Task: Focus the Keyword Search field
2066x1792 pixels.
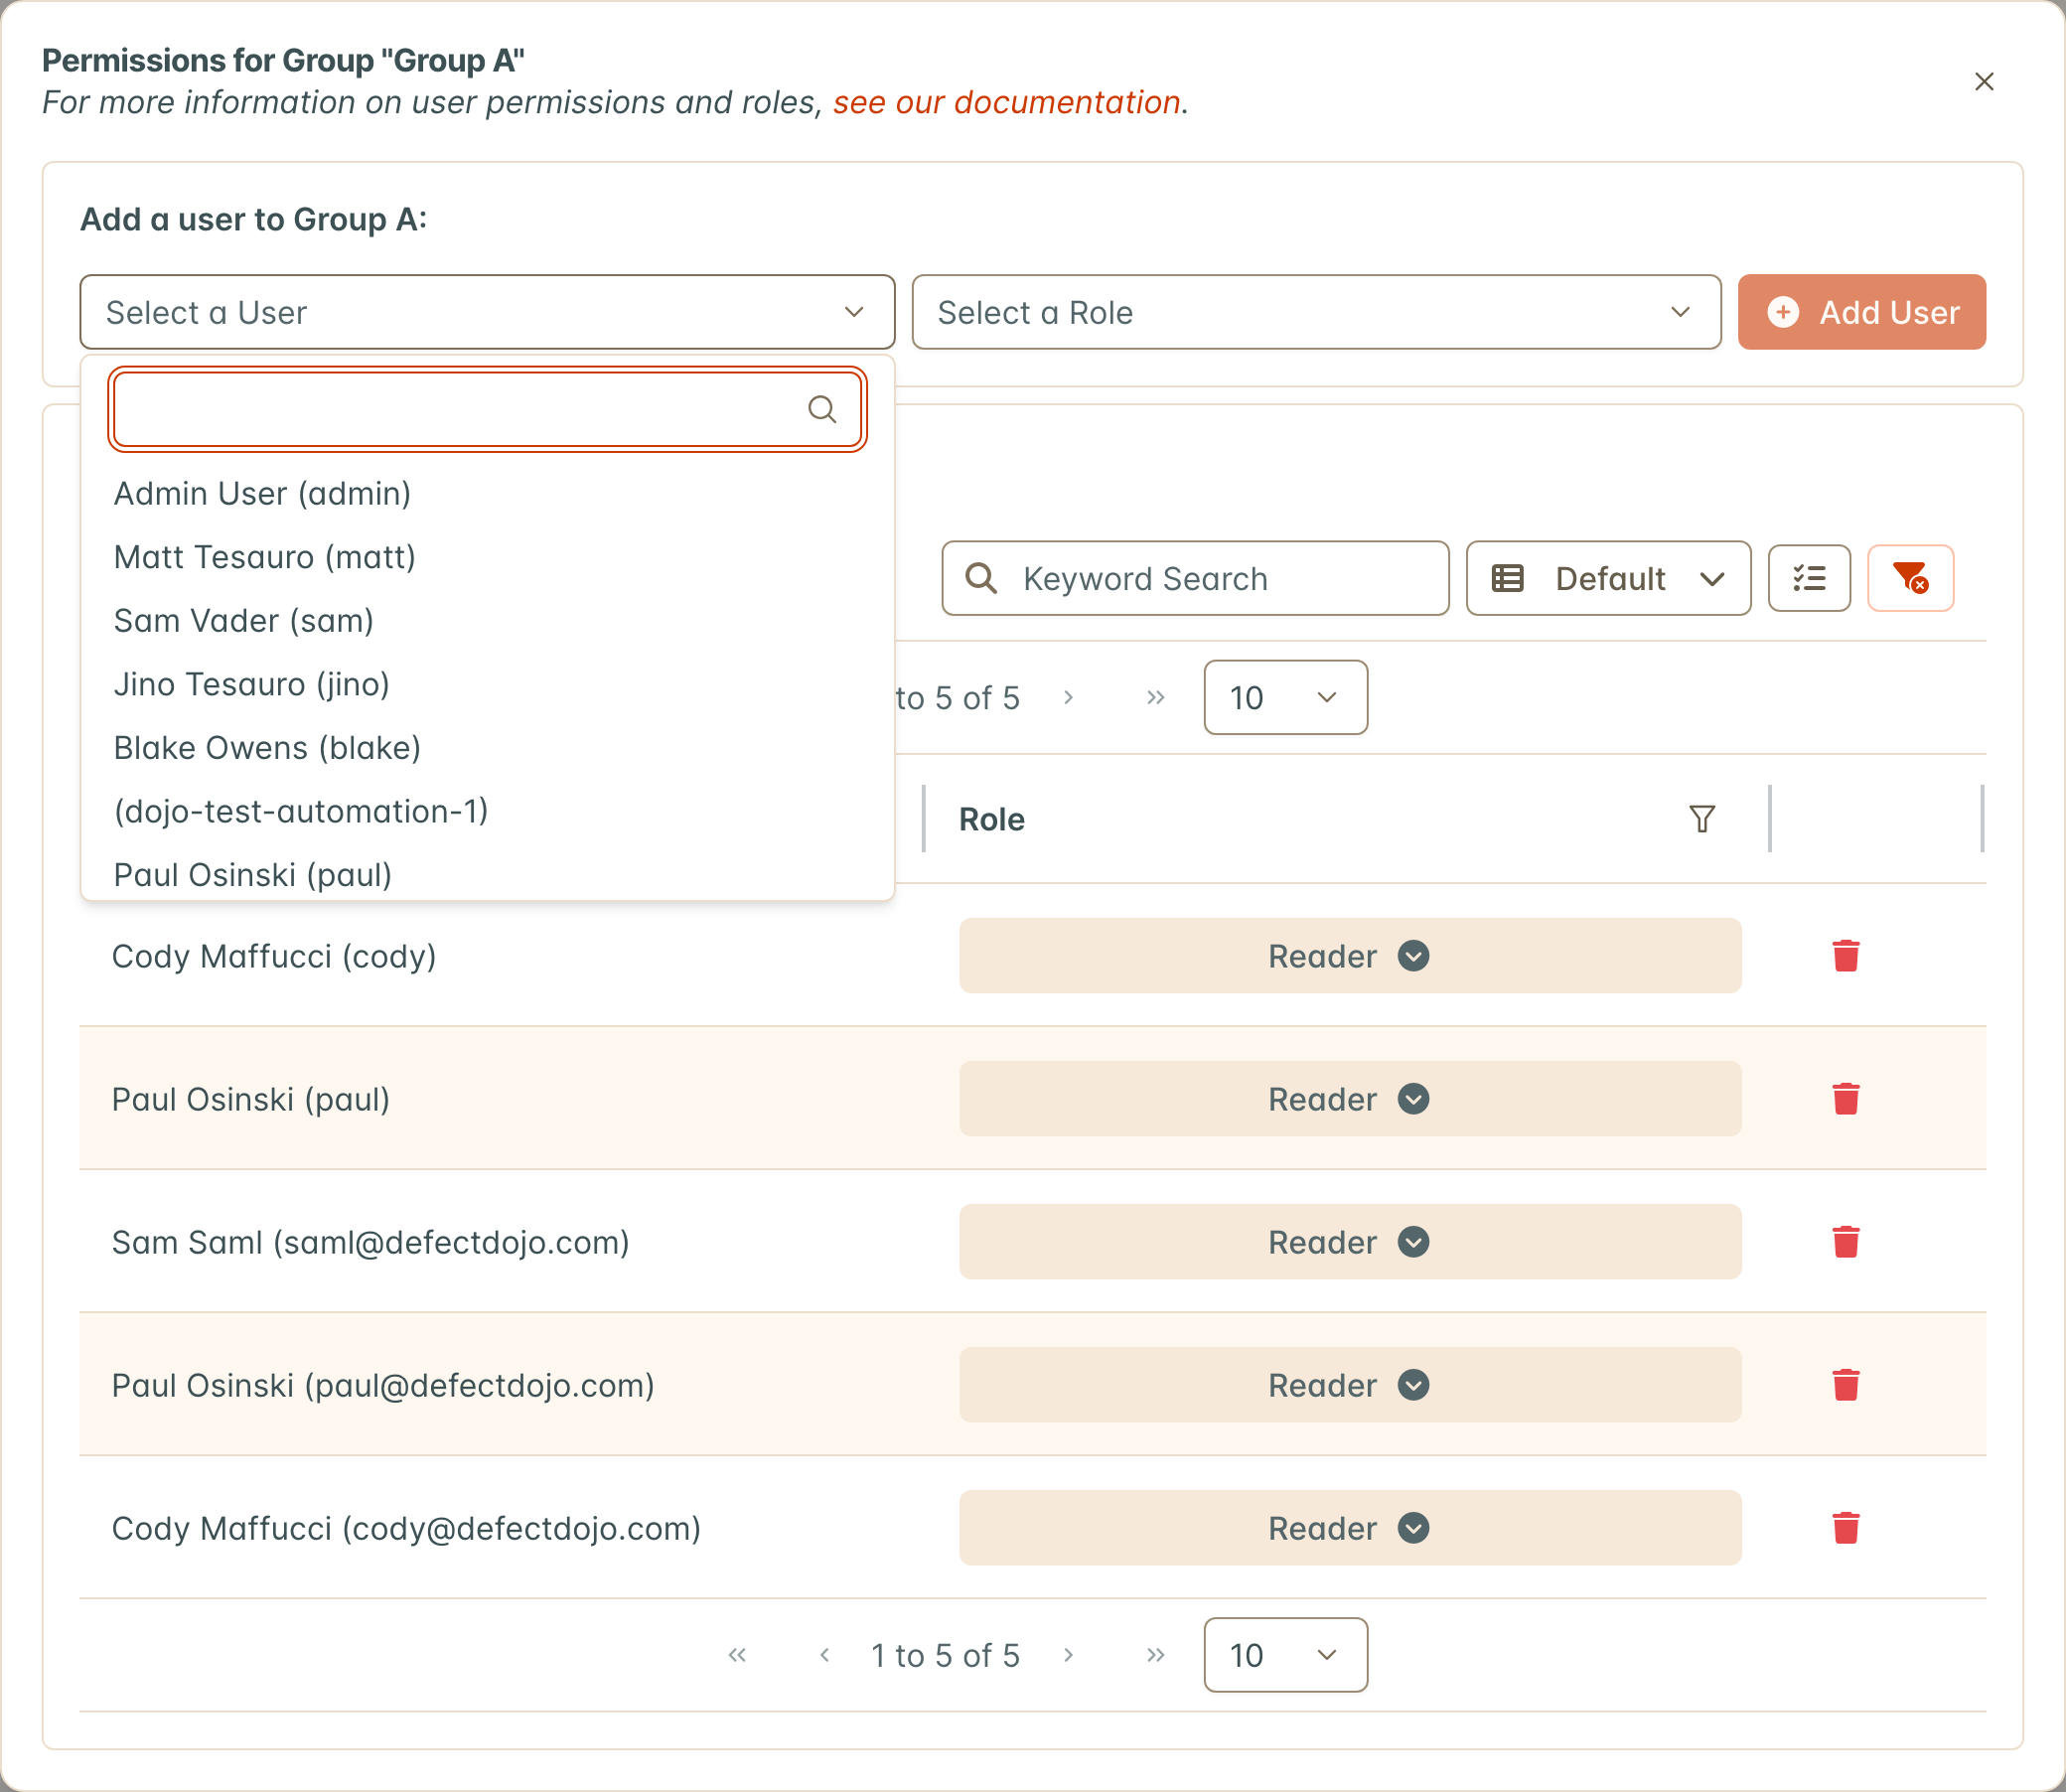Action: click(1195, 578)
